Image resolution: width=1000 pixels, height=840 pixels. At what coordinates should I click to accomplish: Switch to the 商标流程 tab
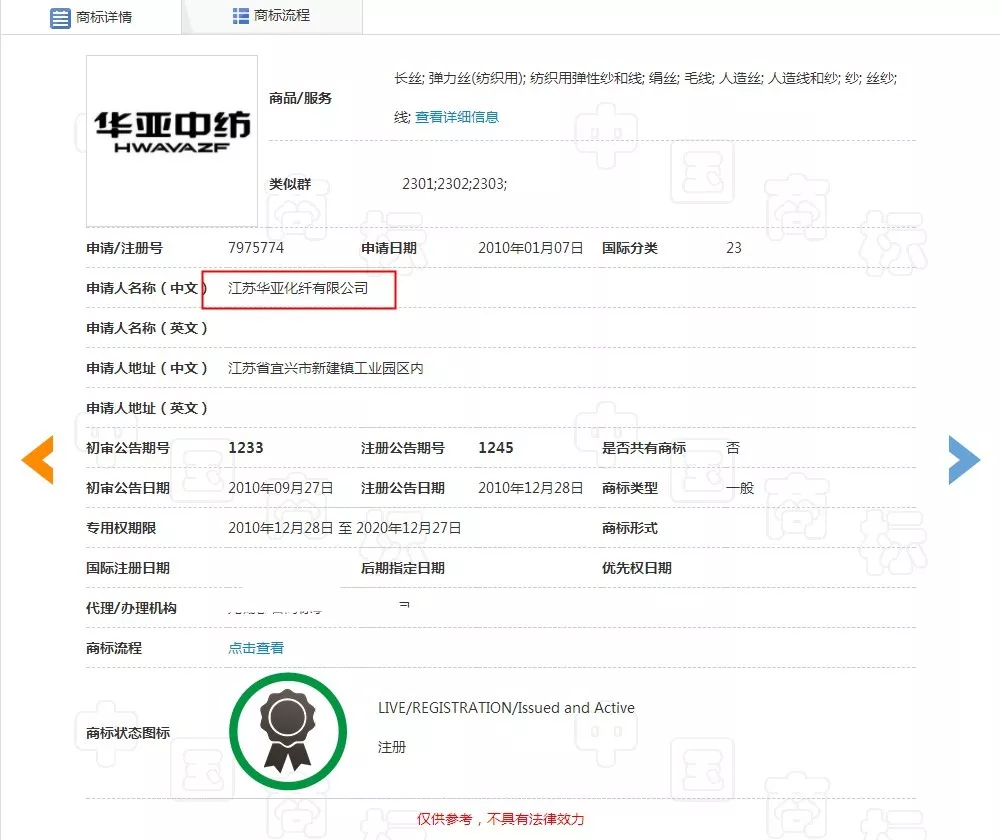coord(272,16)
